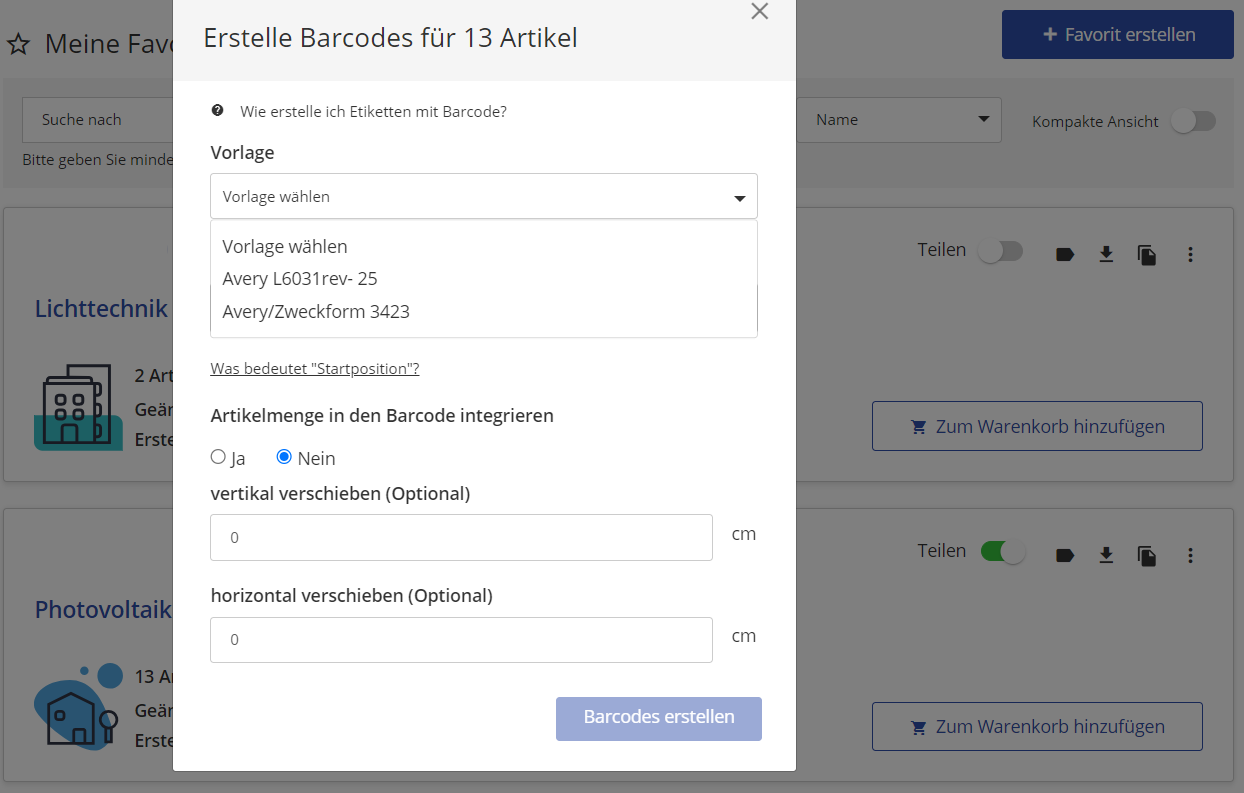
Task: Open the three-dot menu in Photovoltaik row
Action: [1190, 555]
